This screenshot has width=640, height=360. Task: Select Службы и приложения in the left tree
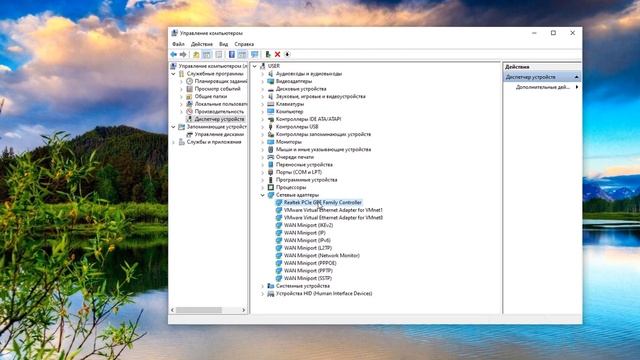pyautogui.click(x=214, y=142)
